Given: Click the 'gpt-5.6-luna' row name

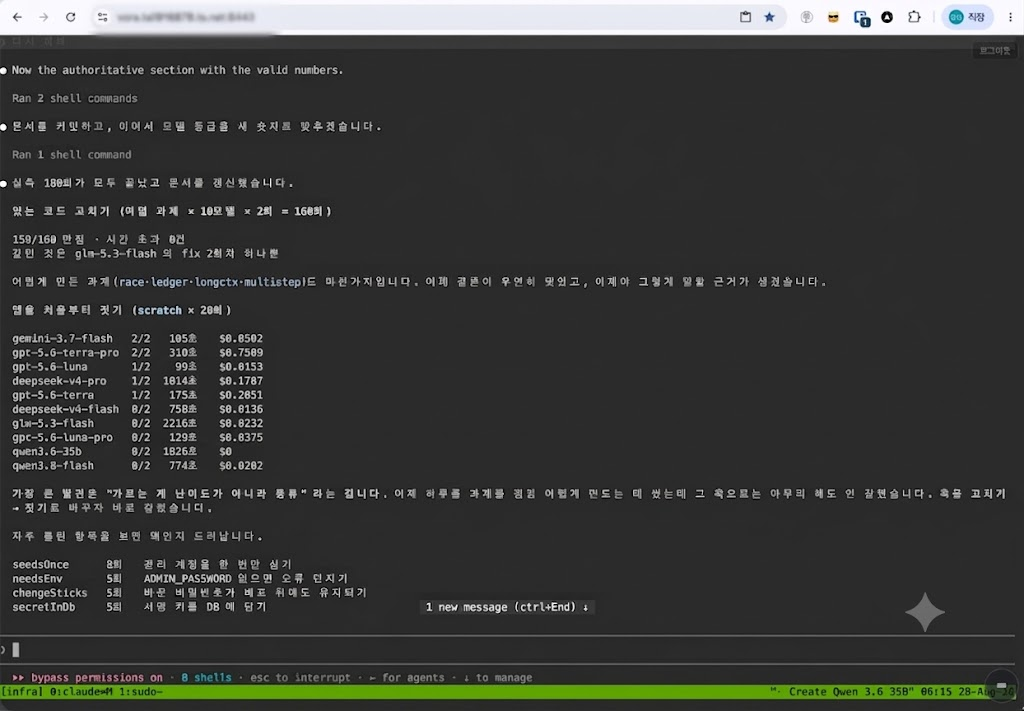Looking at the screenshot, I should click(50, 367).
